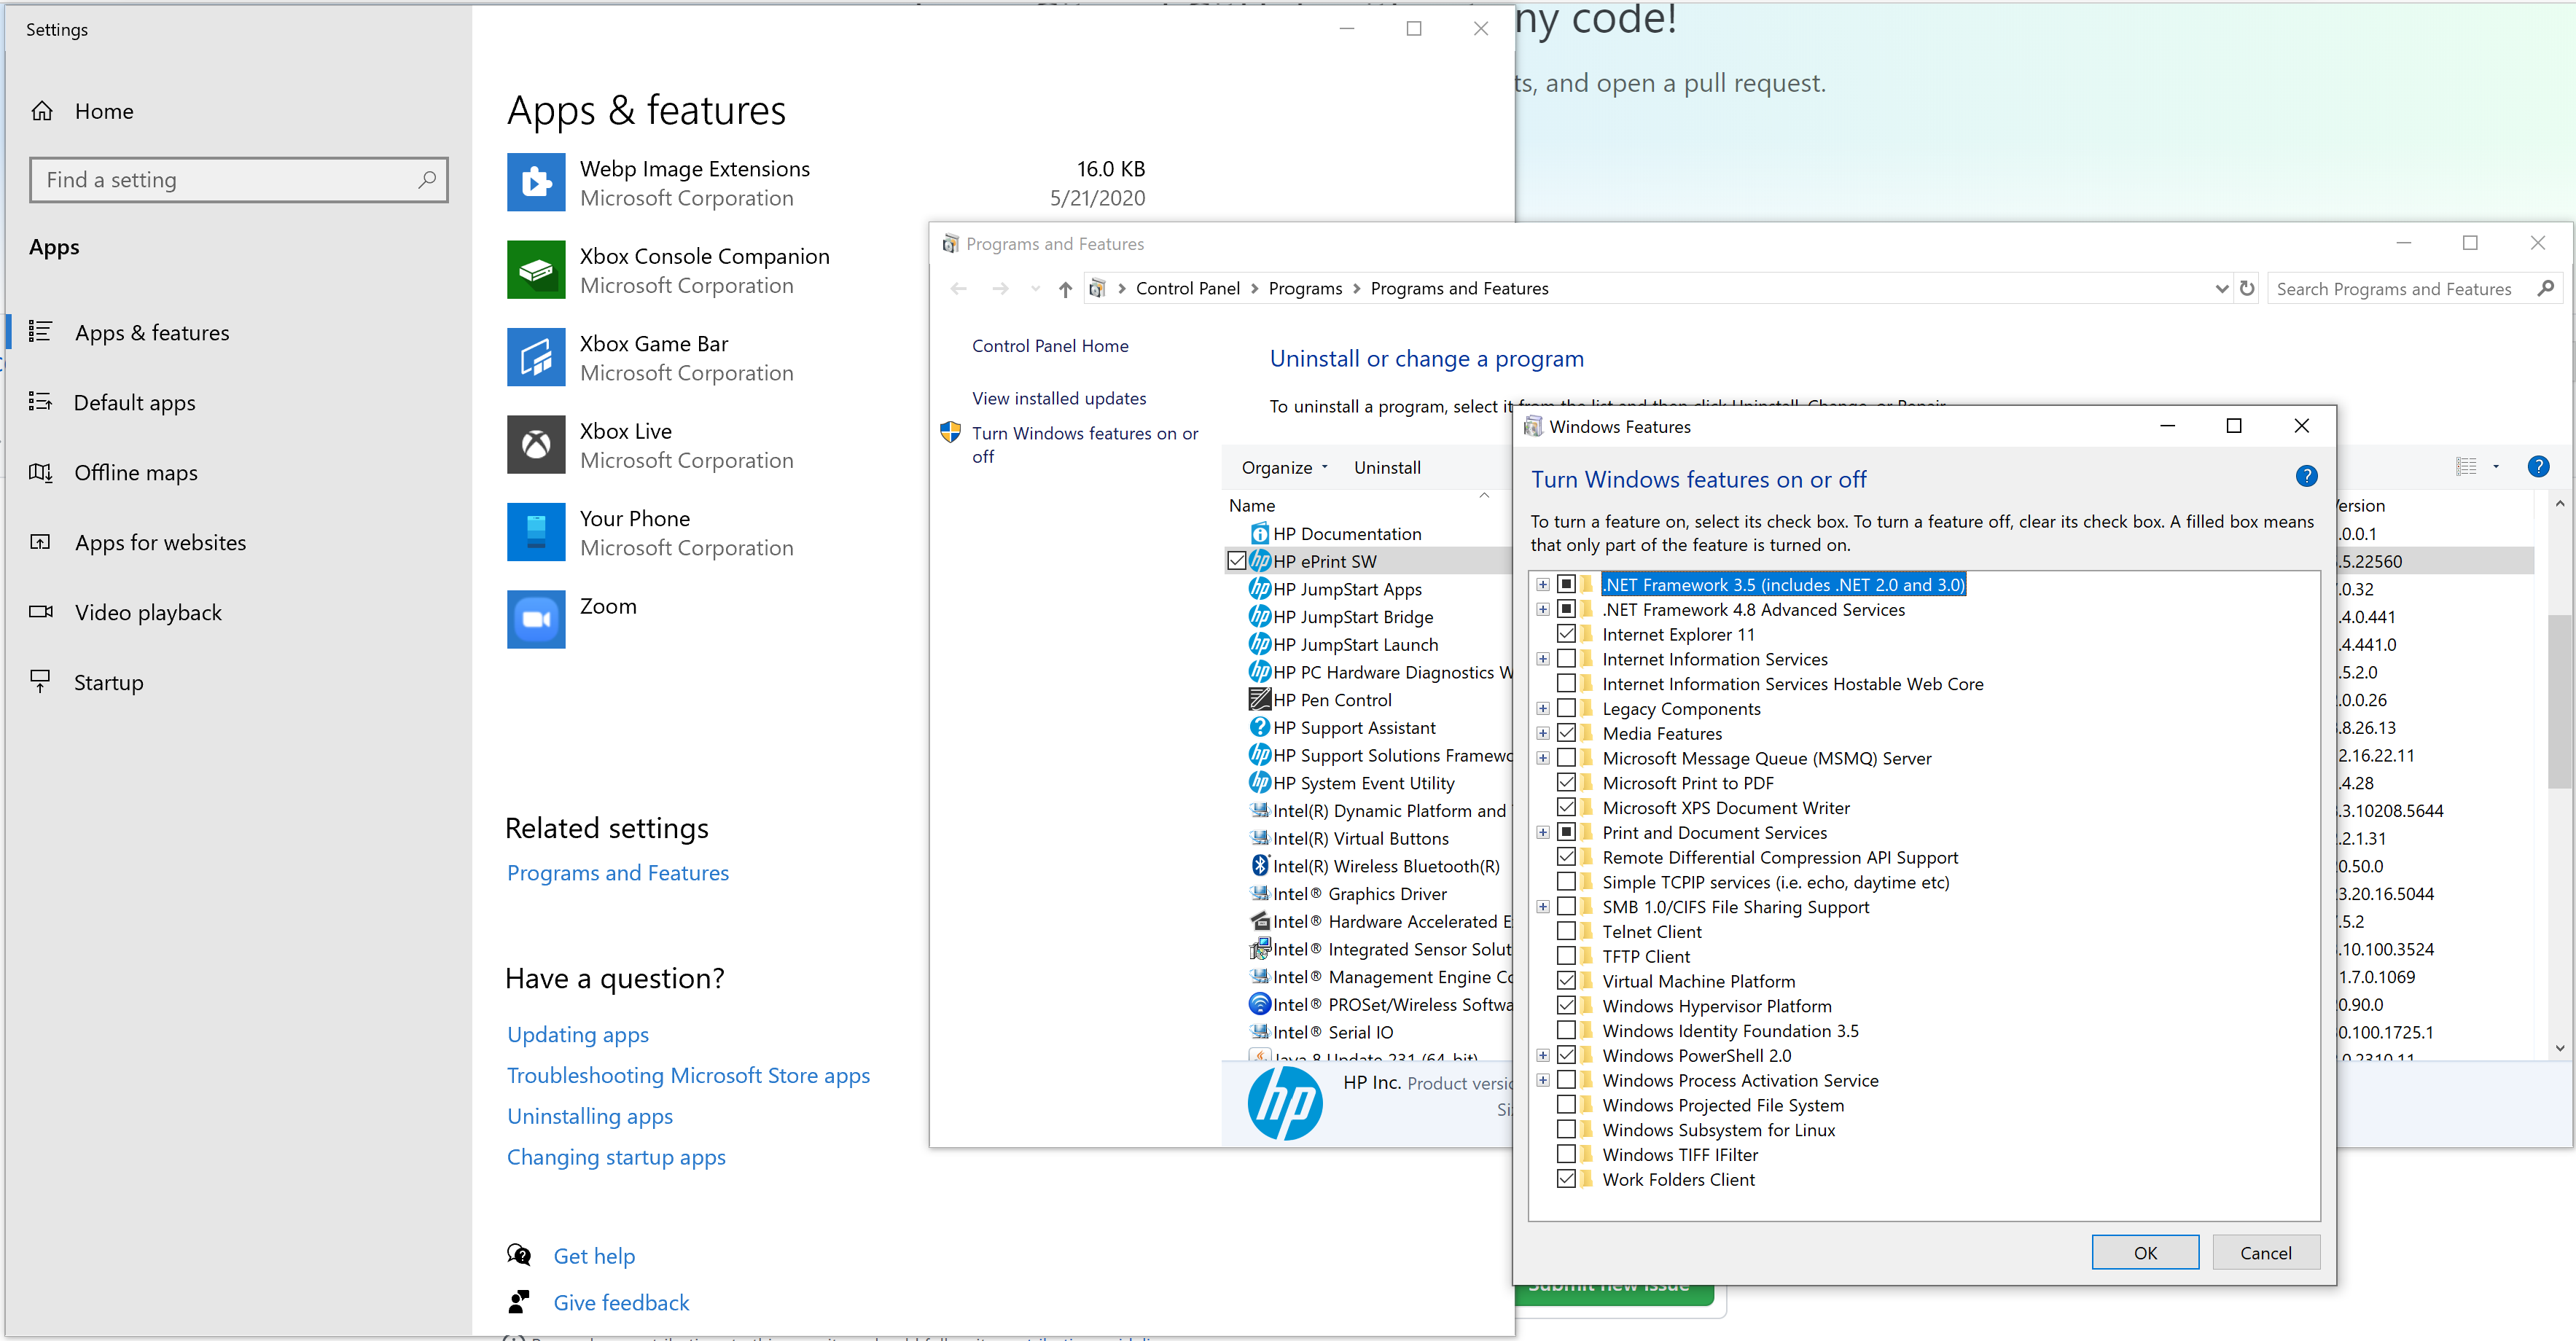The width and height of the screenshot is (2576, 1341).
Task: Uncheck Internet Explorer 11 feature
Action: 1566,635
